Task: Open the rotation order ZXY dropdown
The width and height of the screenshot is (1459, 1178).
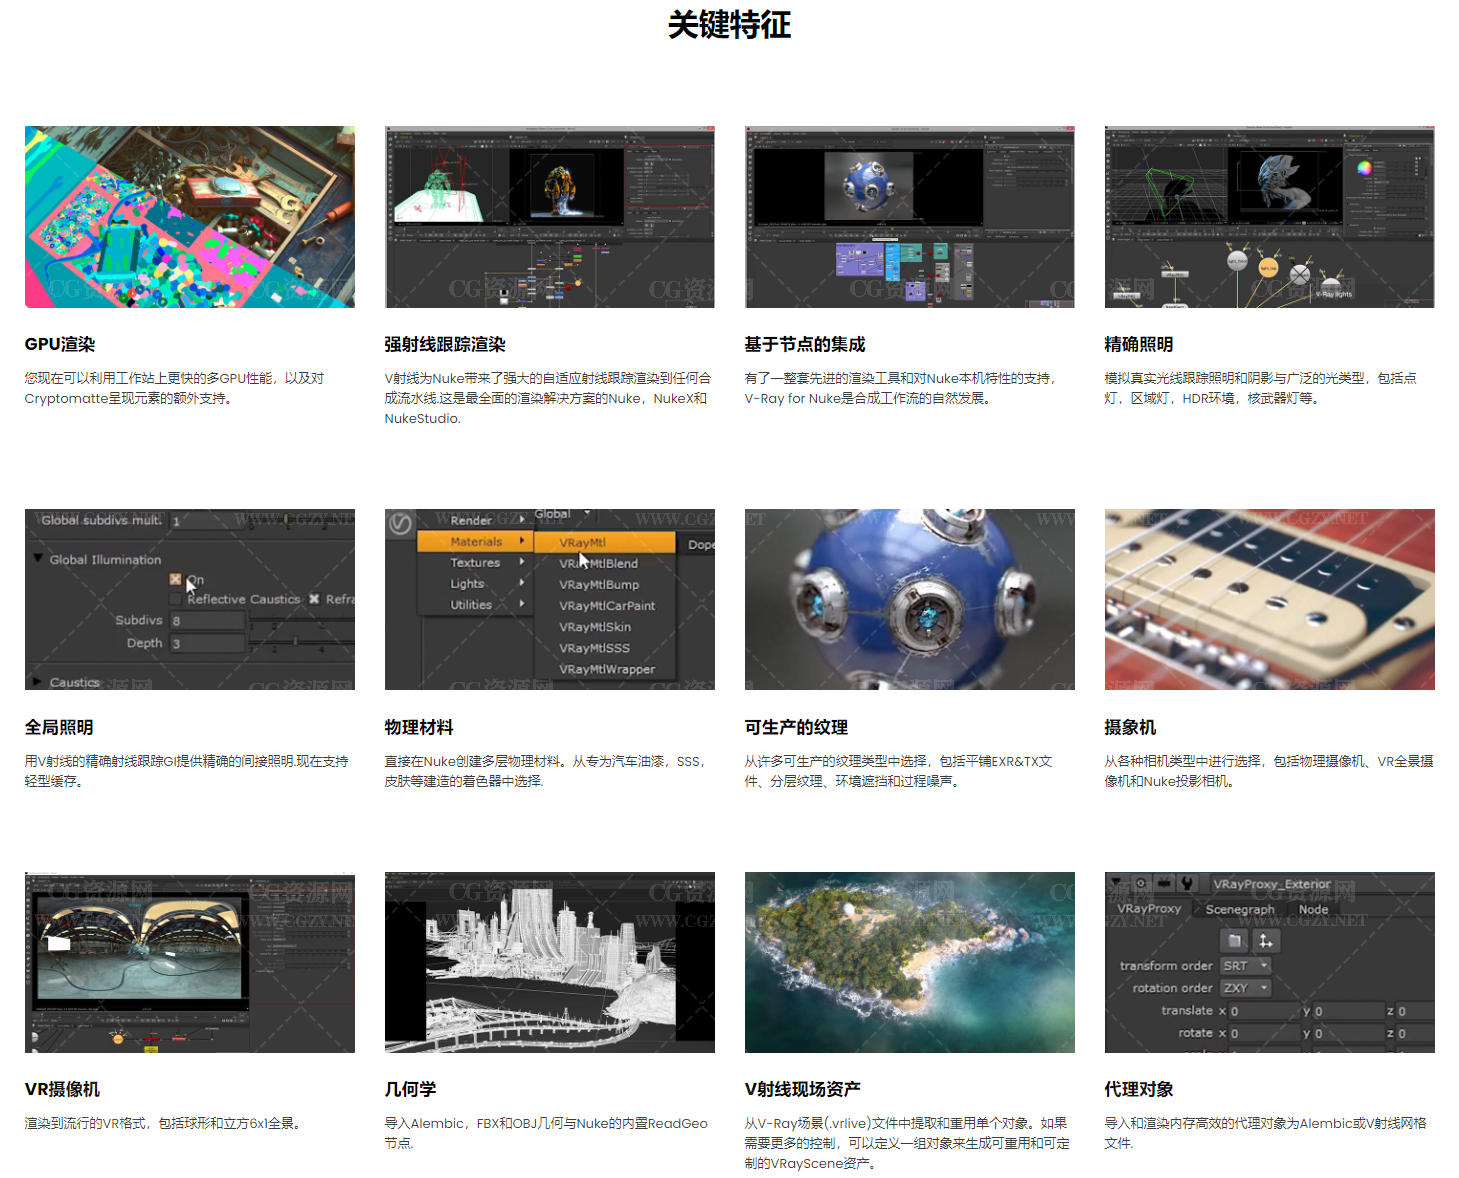Action: coord(1245,988)
